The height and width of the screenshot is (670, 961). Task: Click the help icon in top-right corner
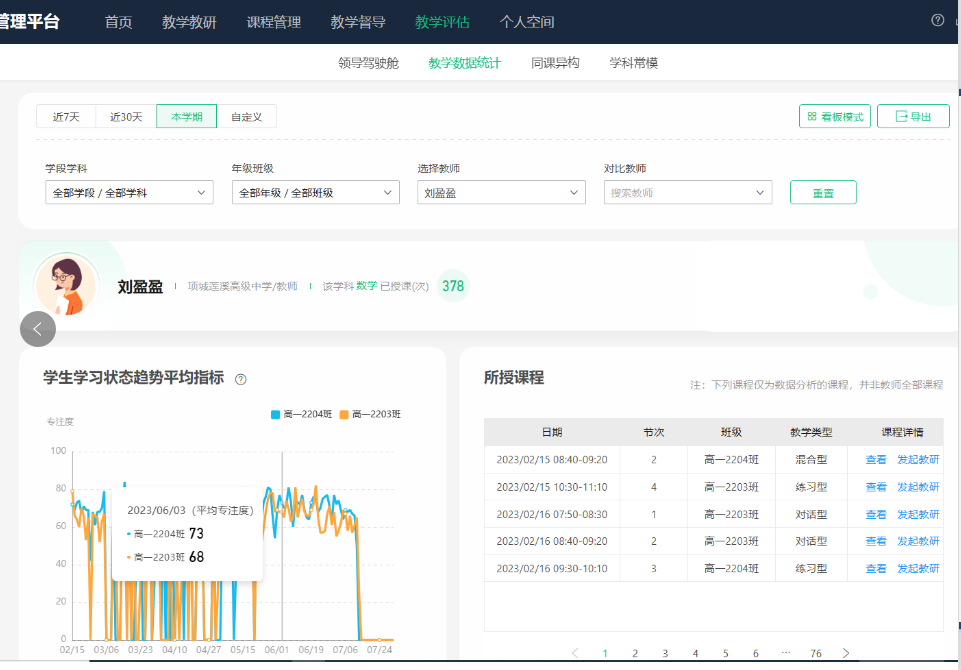coord(937,20)
